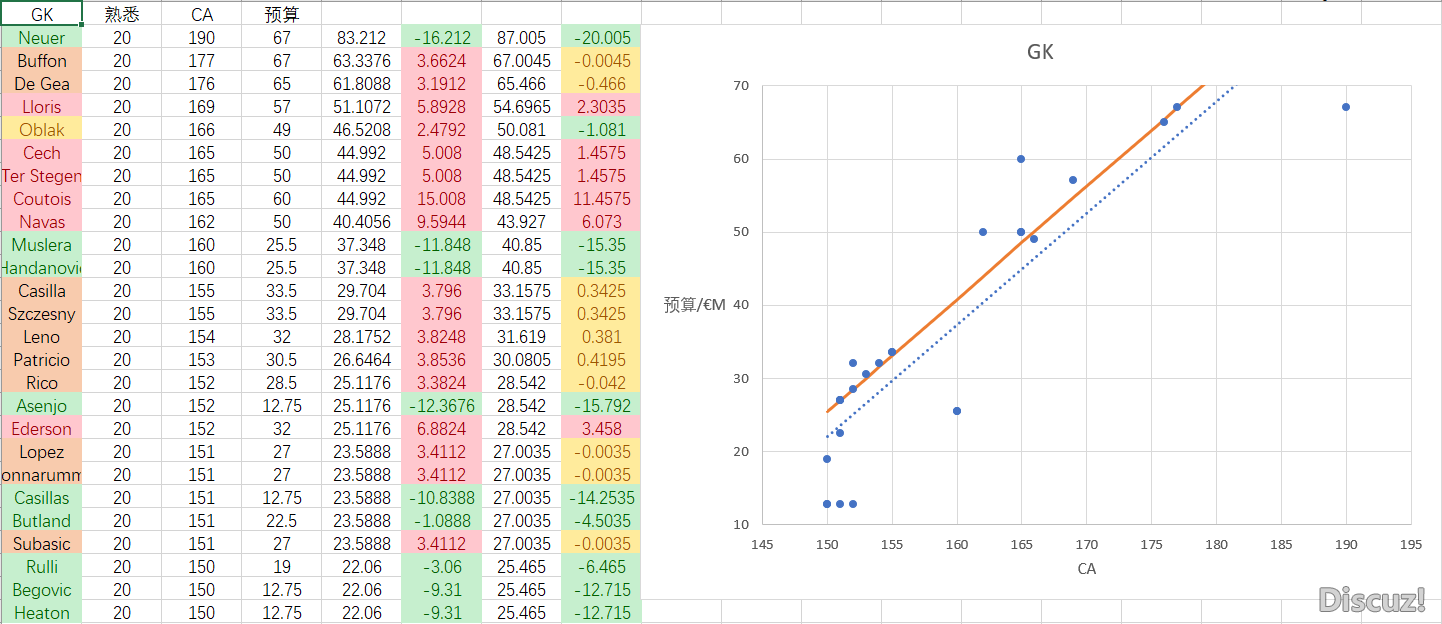1442x624 pixels.
Task: Click the cell containing 87.005
Action: (x=522, y=38)
